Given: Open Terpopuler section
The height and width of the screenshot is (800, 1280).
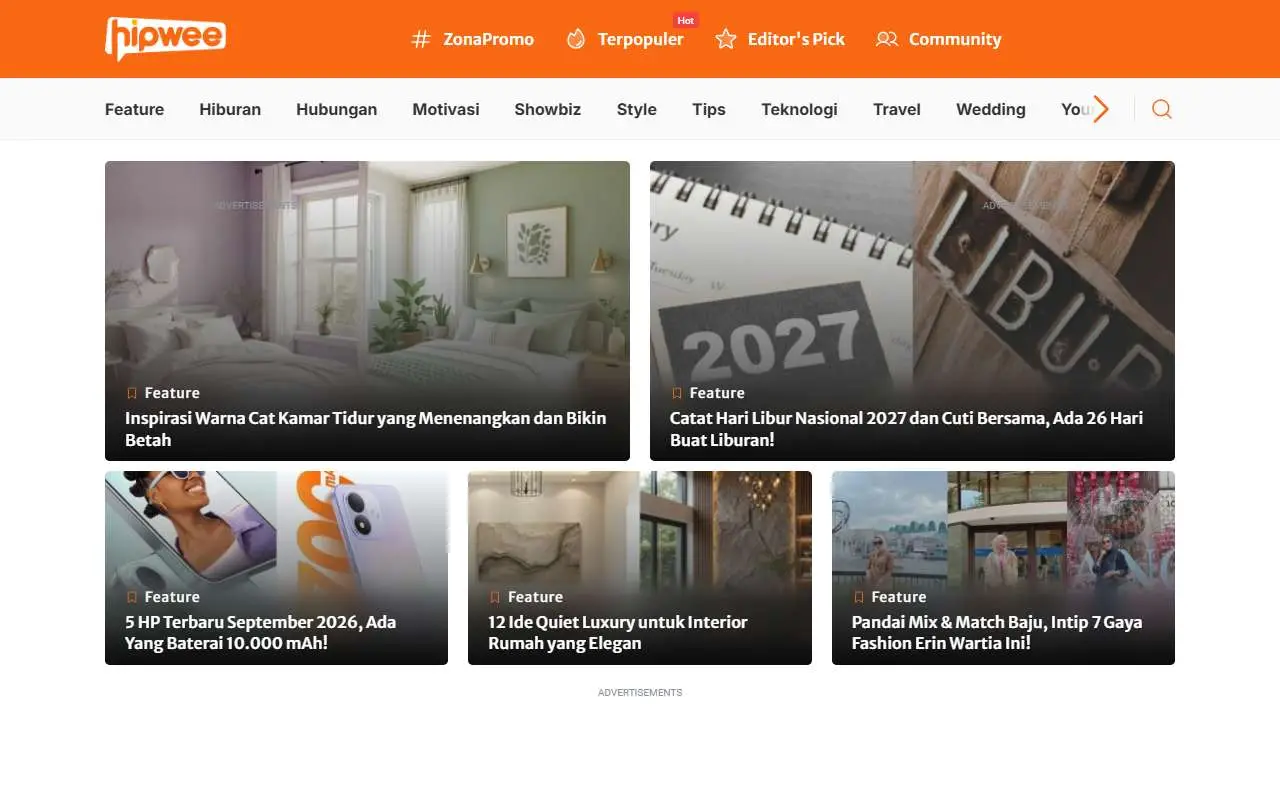Looking at the screenshot, I should pyautogui.click(x=641, y=39).
